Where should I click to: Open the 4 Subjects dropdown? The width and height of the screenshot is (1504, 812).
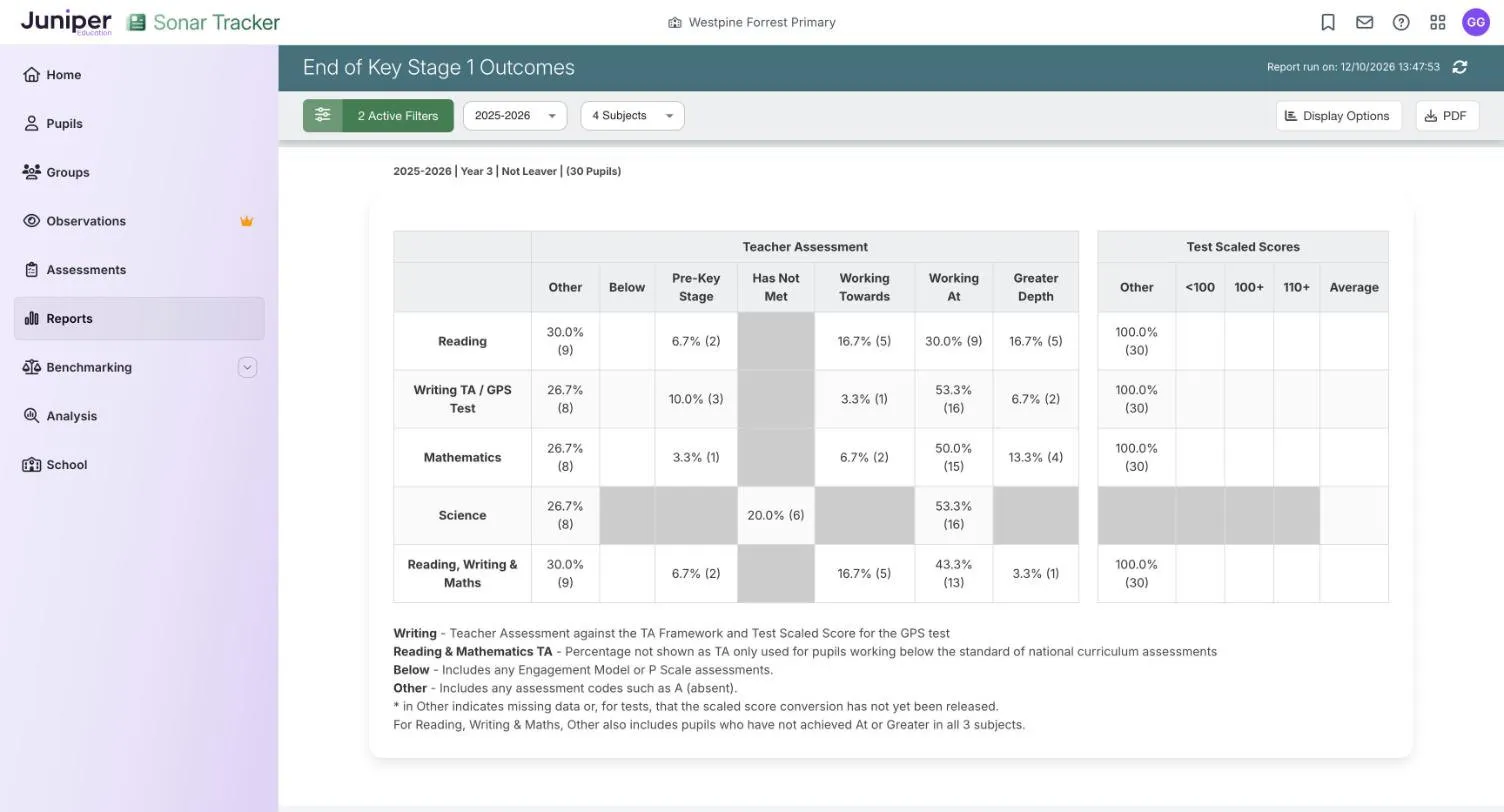632,115
